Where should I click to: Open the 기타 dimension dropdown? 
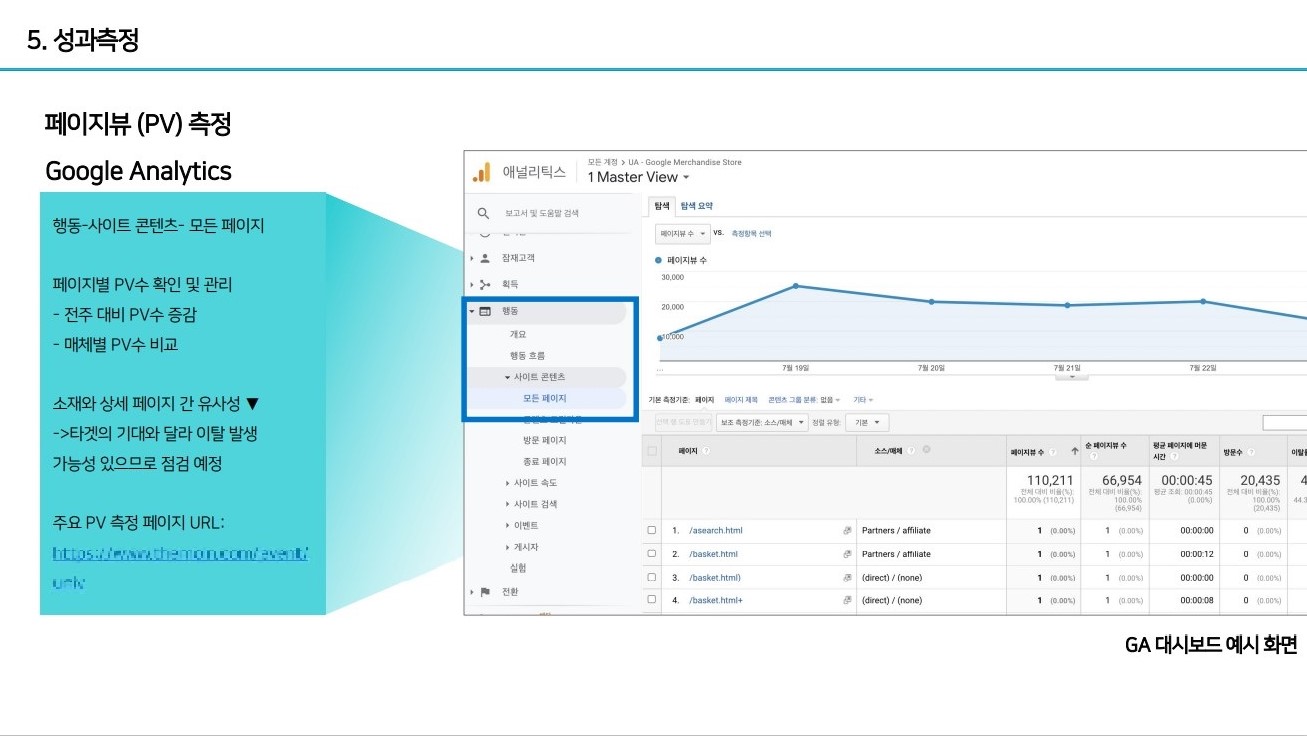click(x=862, y=400)
